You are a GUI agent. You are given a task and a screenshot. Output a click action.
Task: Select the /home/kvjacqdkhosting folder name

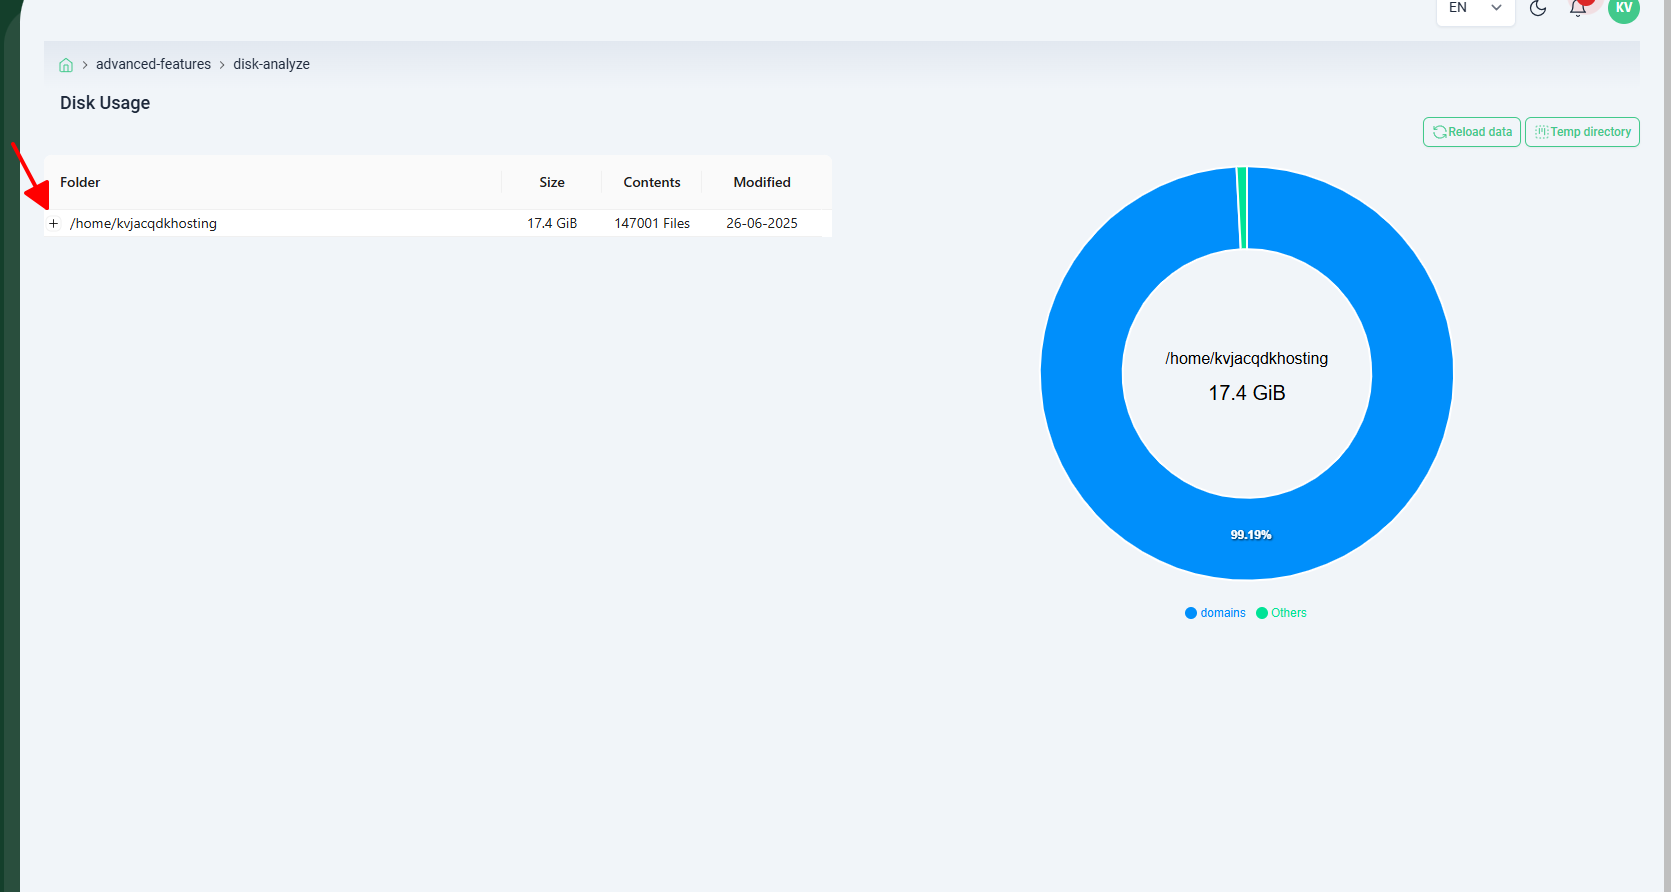click(x=143, y=223)
